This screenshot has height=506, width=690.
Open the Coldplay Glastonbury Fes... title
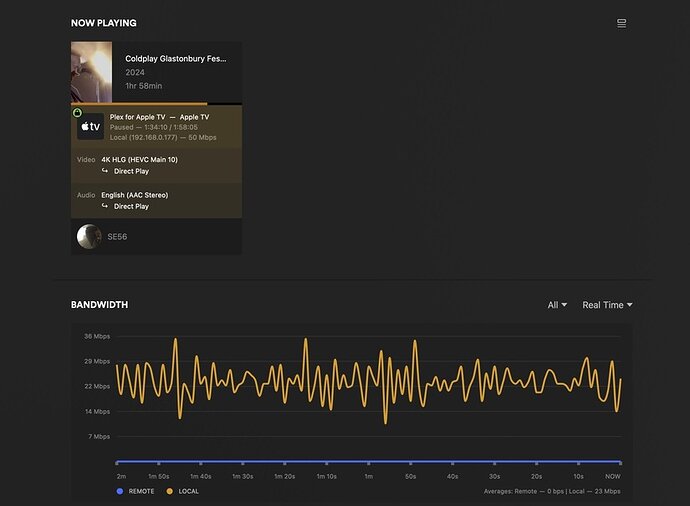click(176, 59)
